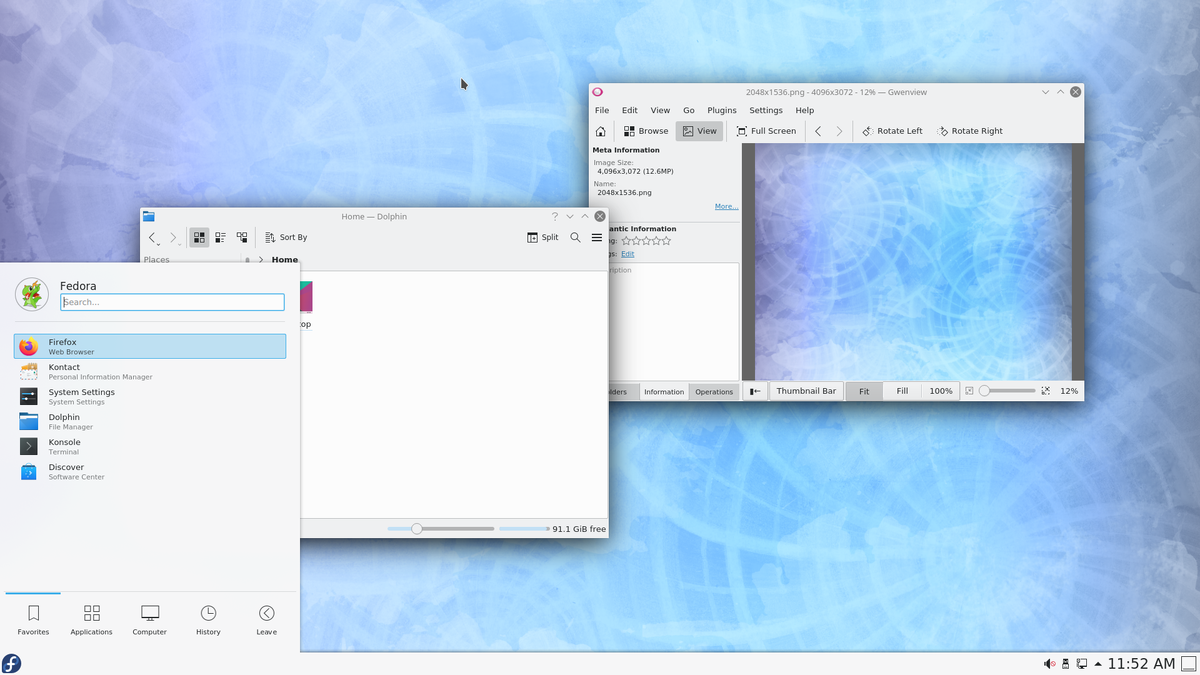Image resolution: width=1200 pixels, height=675 pixels.
Task: Type in the launcher search field
Action: point(172,301)
